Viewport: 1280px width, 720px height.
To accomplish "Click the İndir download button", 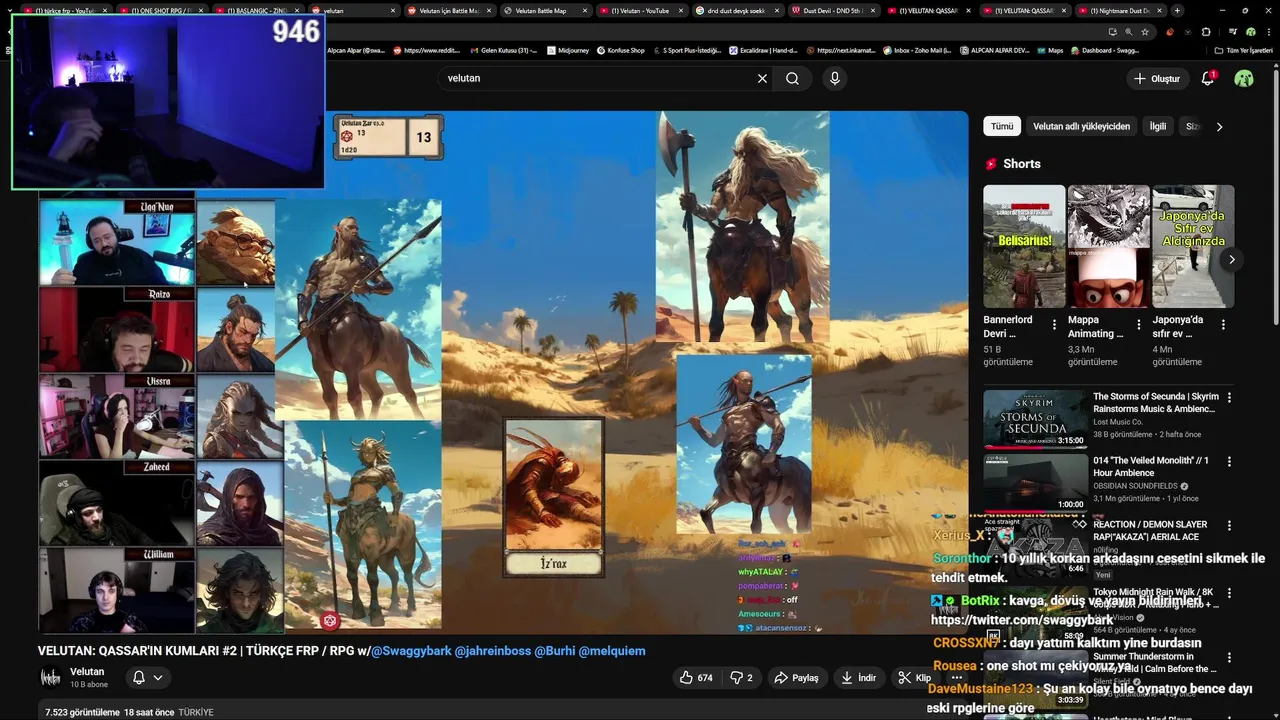I will tap(858, 677).
